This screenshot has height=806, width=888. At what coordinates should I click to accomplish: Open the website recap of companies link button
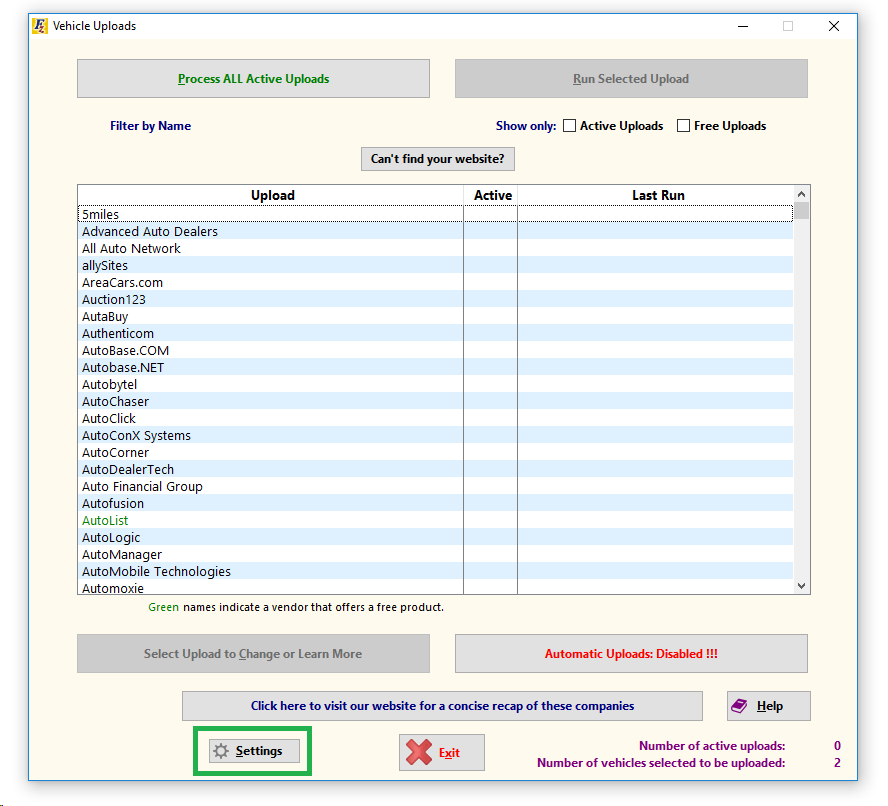[442, 706]
